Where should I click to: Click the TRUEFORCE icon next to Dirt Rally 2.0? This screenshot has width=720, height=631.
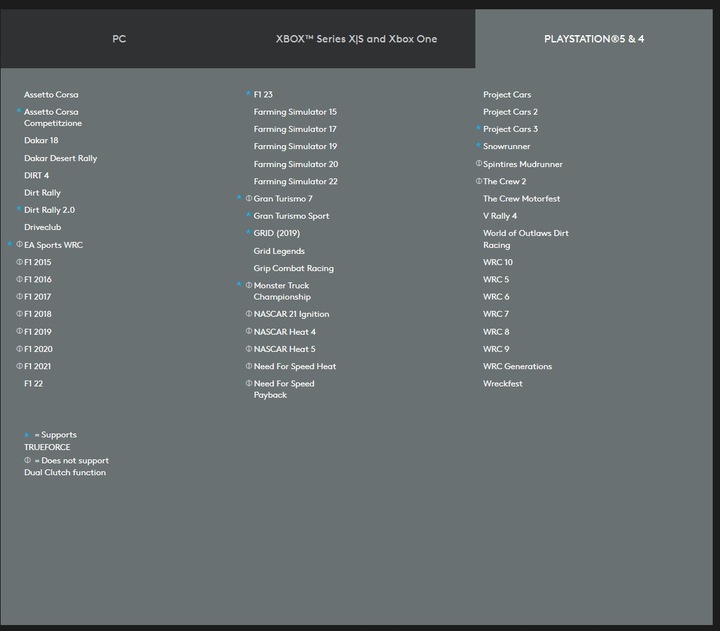tap(19, 210)
